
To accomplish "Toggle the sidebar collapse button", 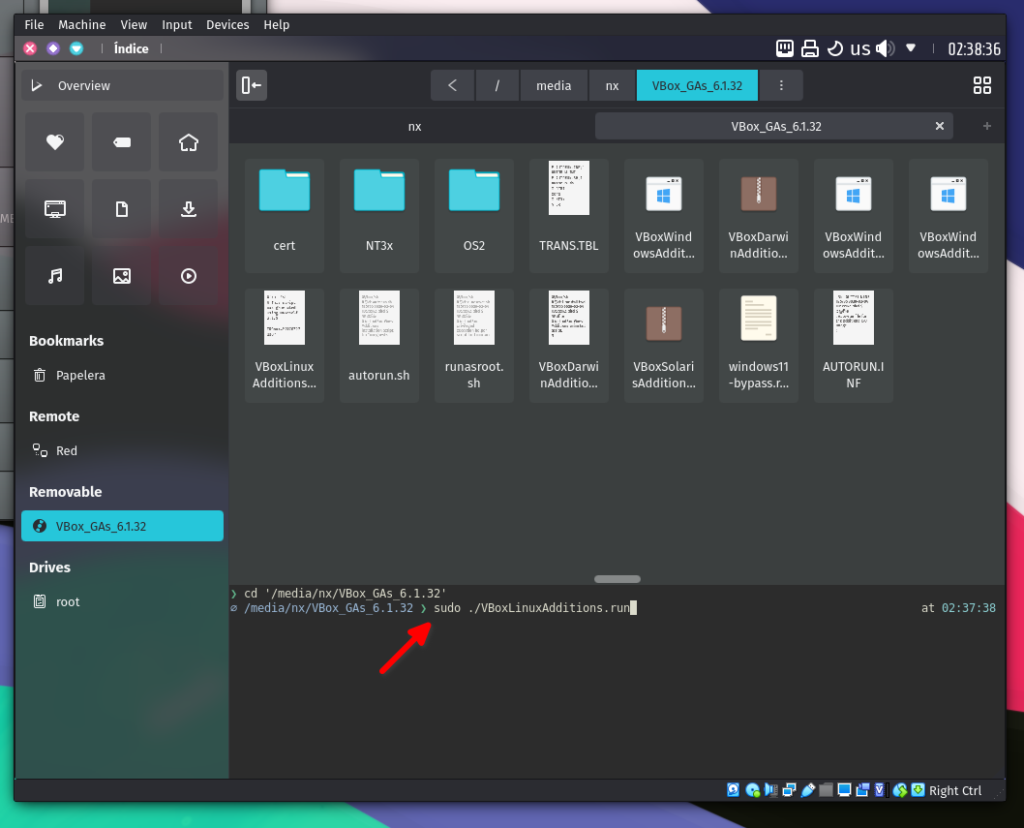I will point(251,85).
